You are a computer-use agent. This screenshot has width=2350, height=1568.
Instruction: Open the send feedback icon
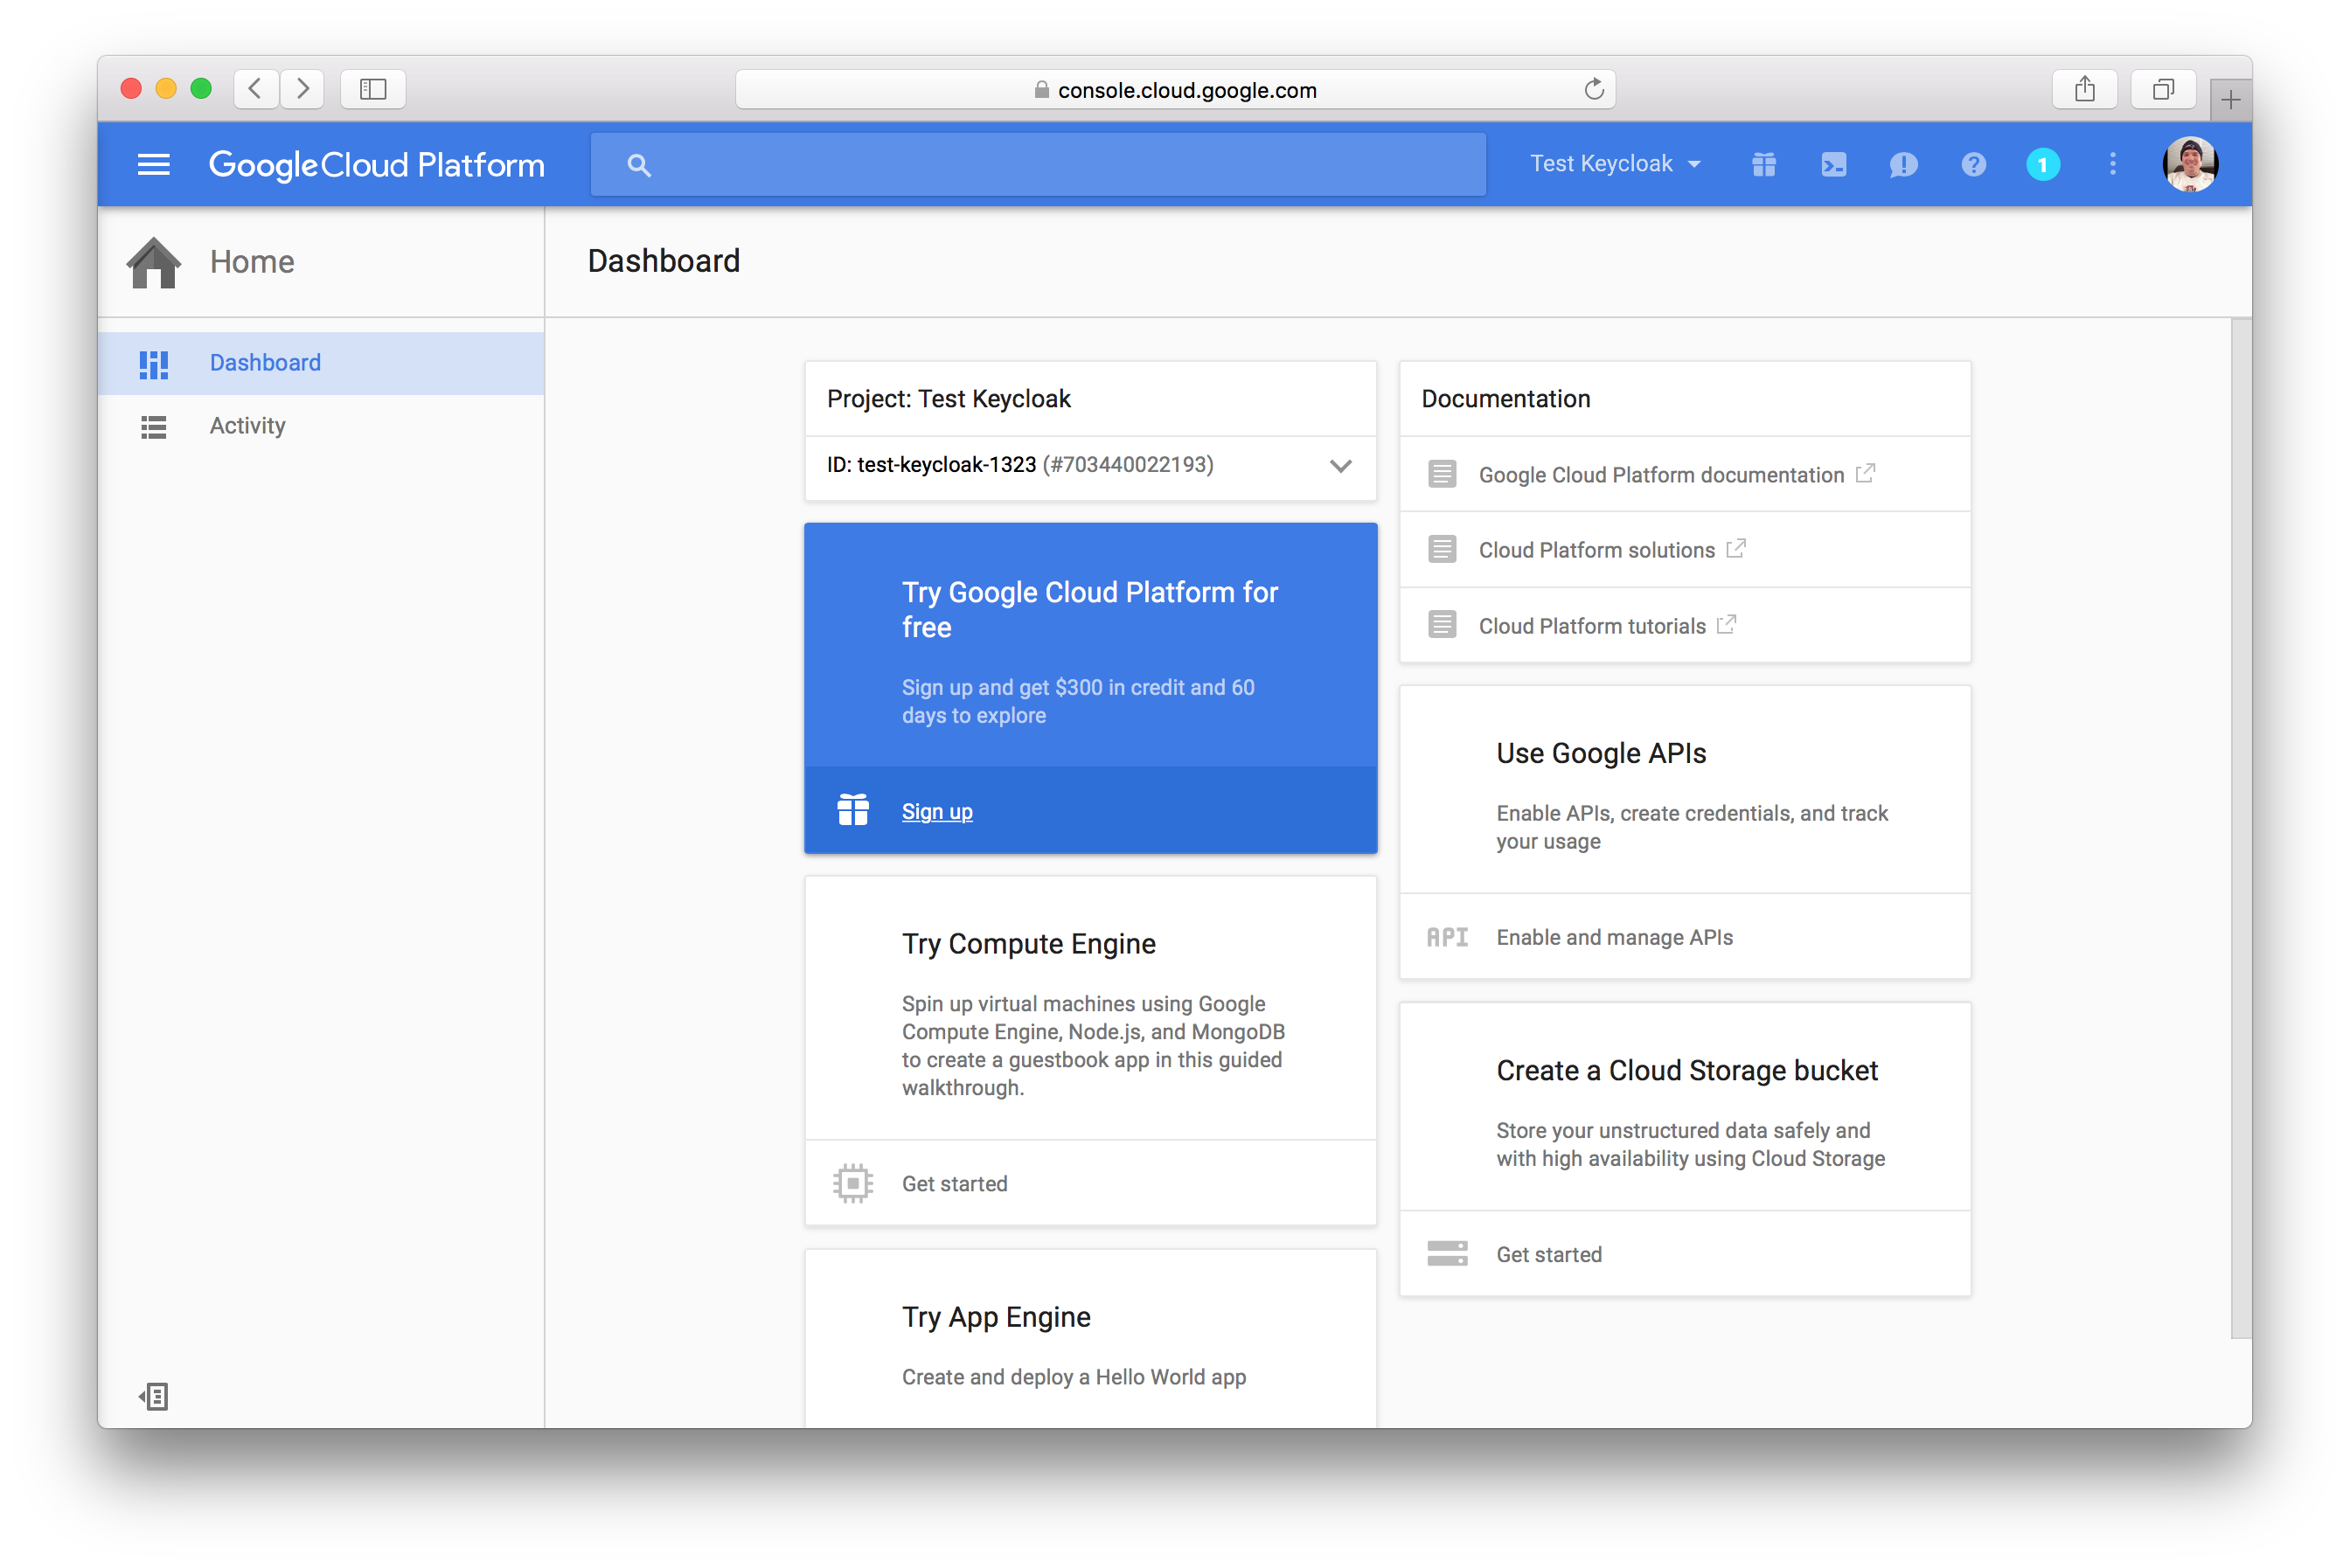coord(1903,164)
